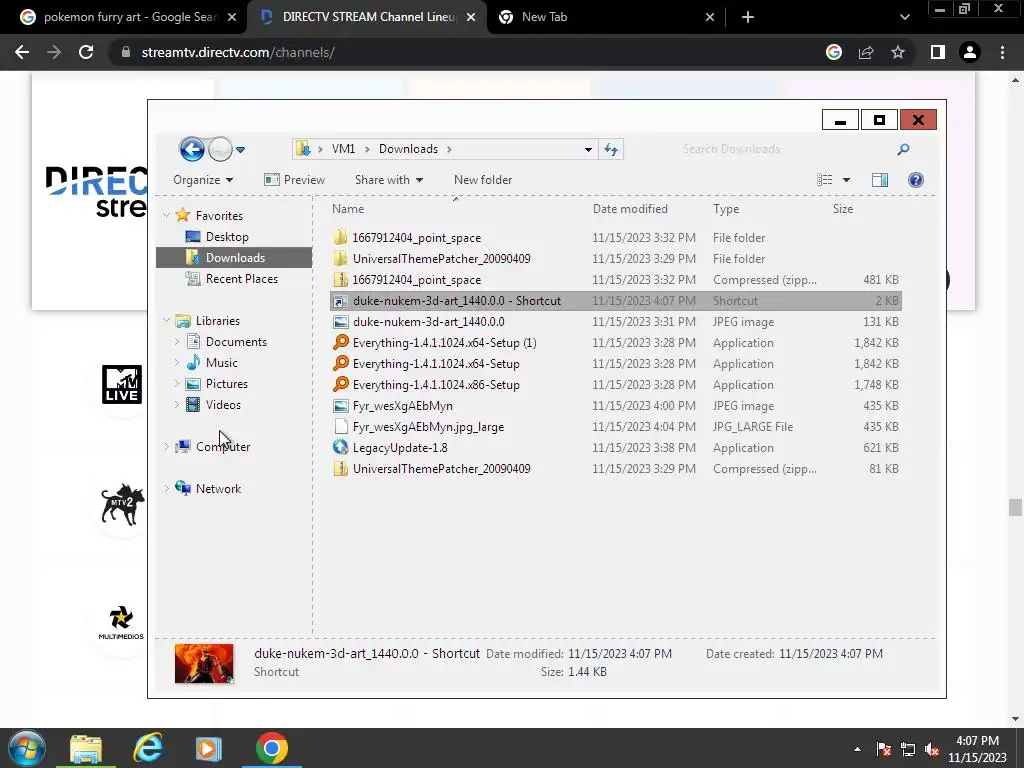Screen dimensions: 1024x768
Task: Bookmark this page with the star icon
Action: click(898, 52)
